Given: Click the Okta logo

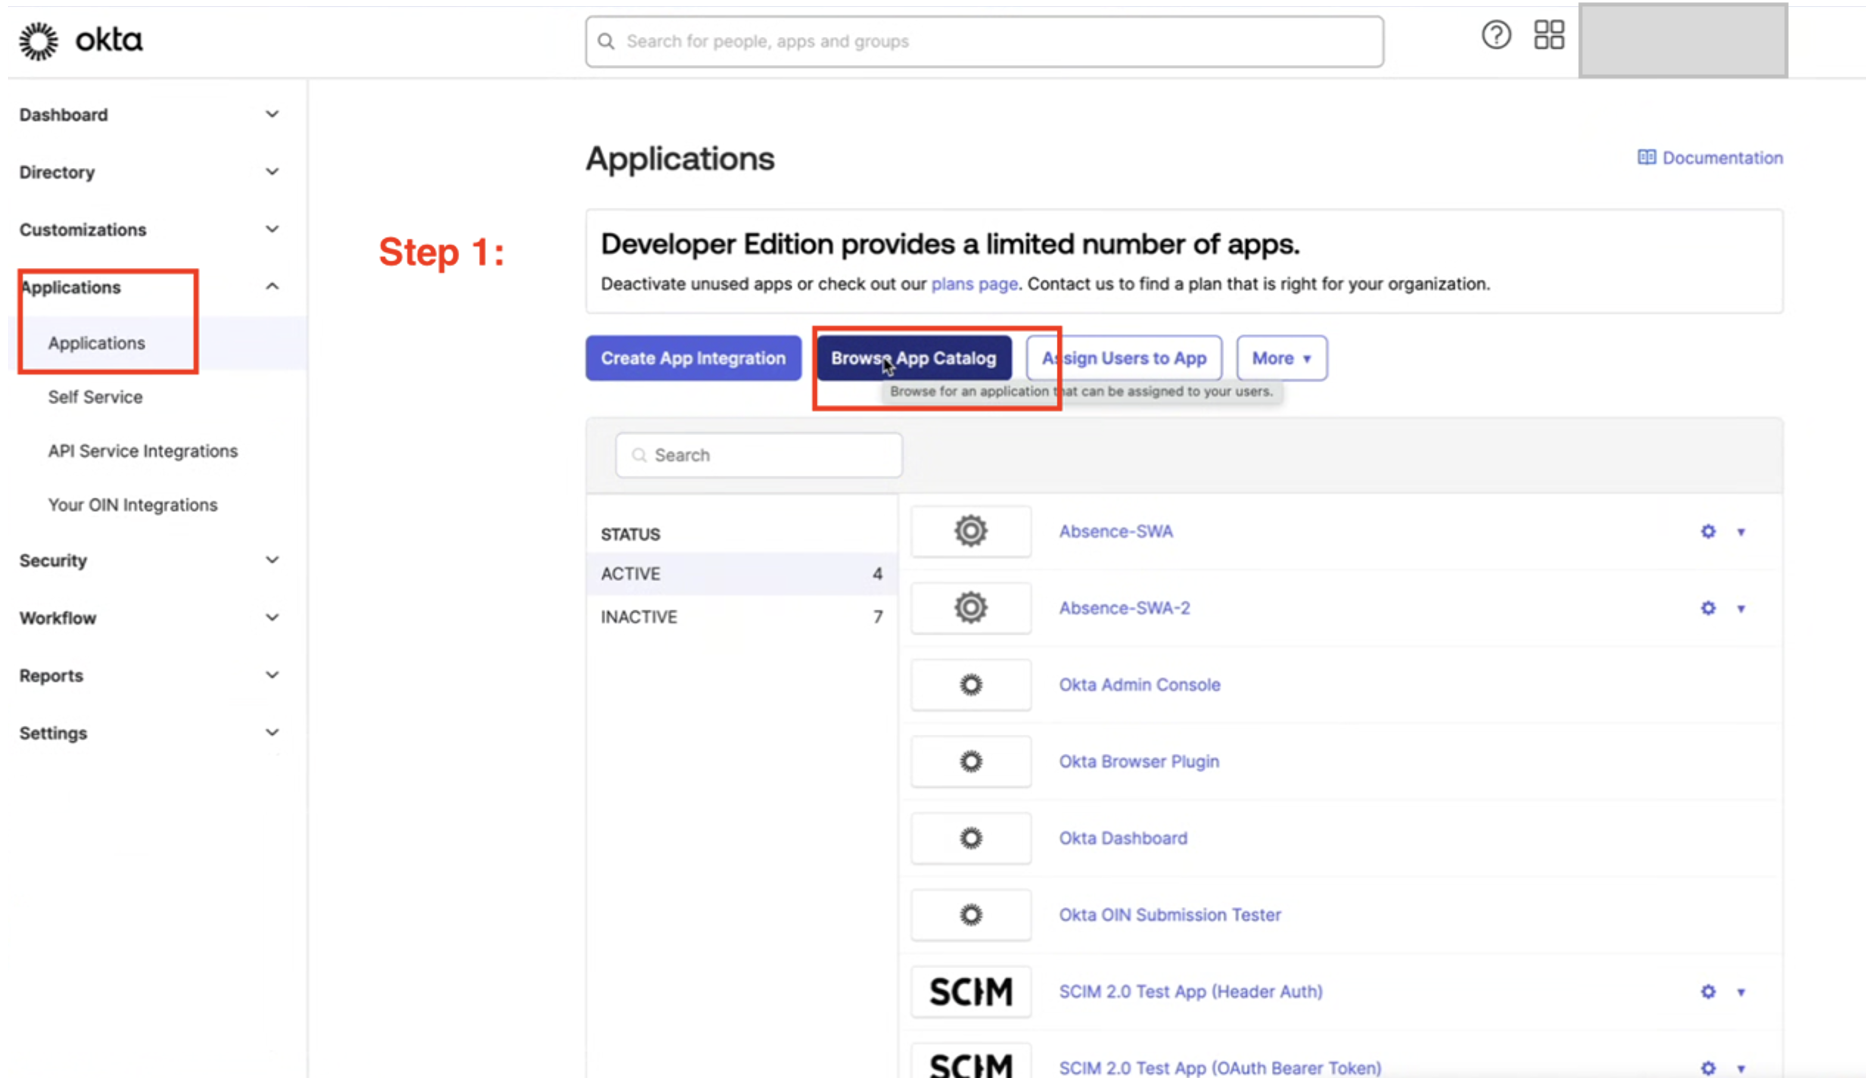Looking at the screenshot, I should point(81,41).
